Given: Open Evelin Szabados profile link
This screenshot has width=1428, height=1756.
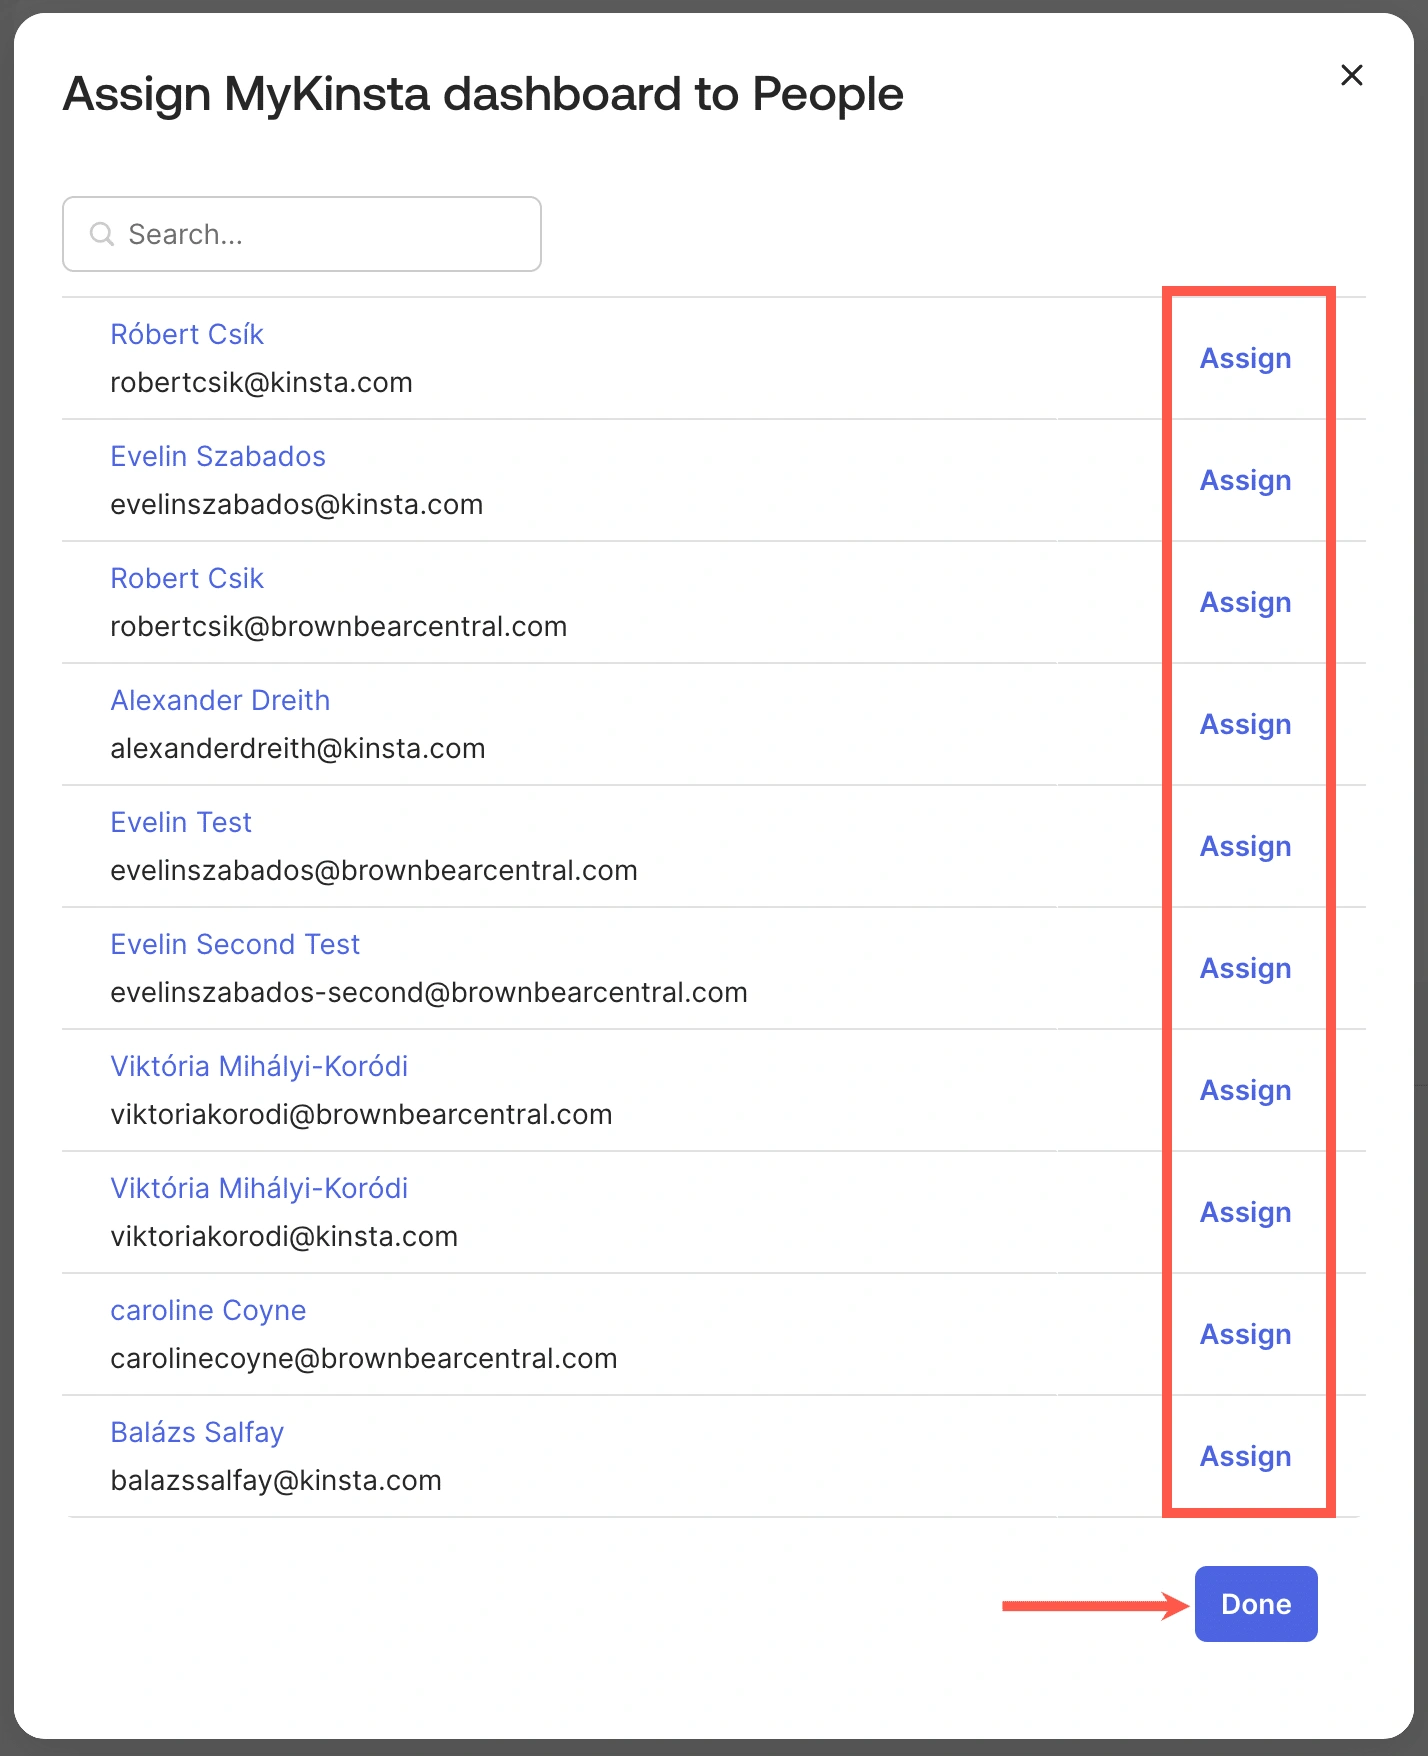Looking at the screenshot, I should click(x=218, y=456).
